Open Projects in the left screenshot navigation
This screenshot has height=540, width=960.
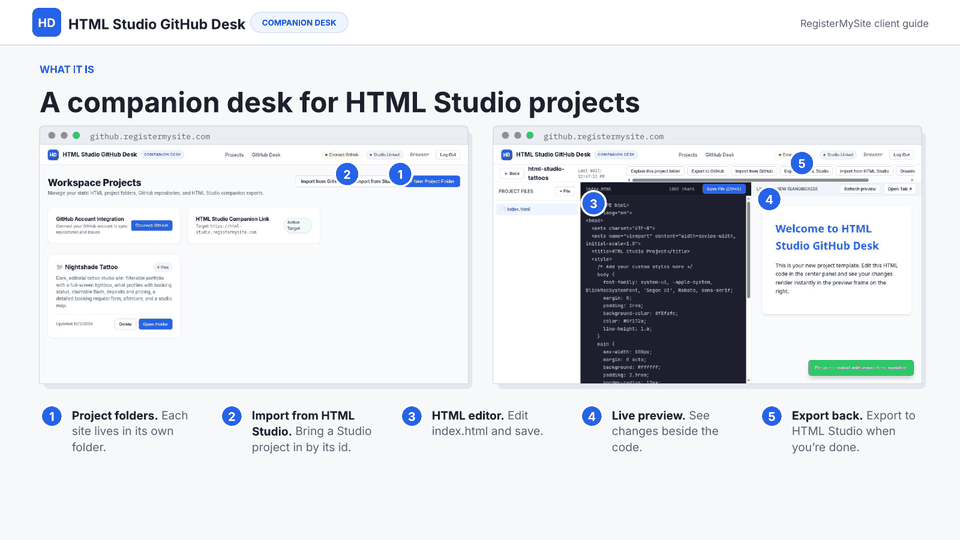pos(234,155)
